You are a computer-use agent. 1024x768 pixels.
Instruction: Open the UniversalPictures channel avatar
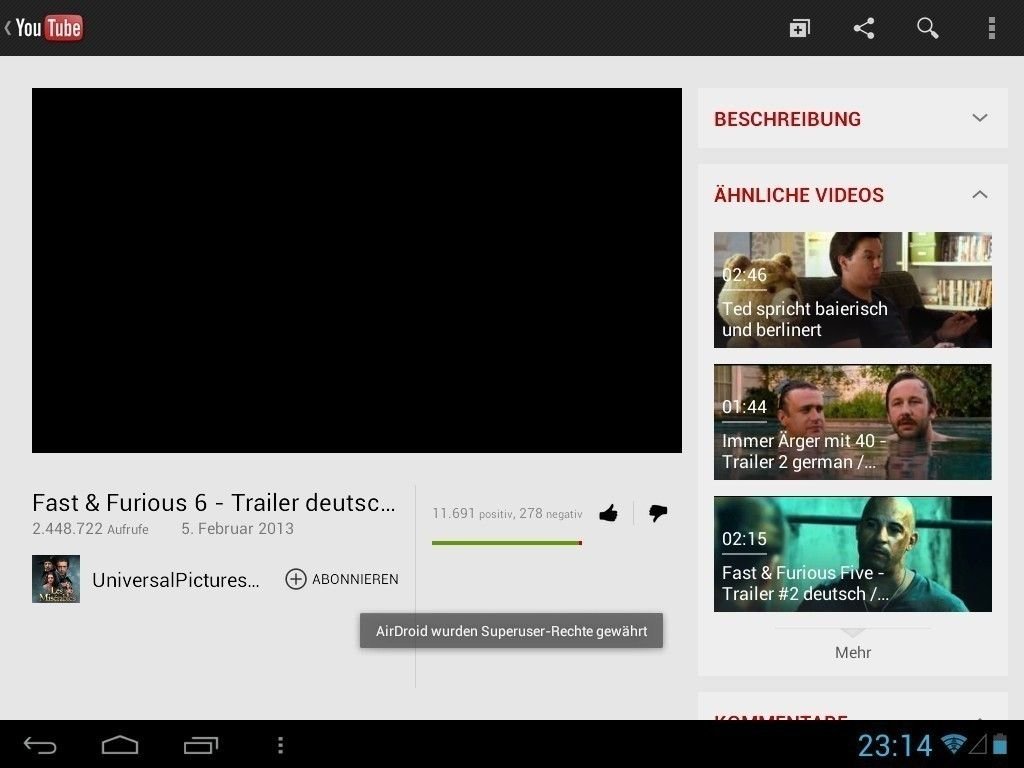56,579
